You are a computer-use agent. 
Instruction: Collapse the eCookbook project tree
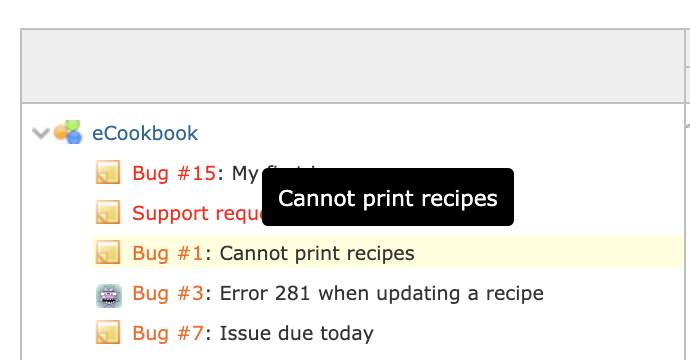point(40,133)
